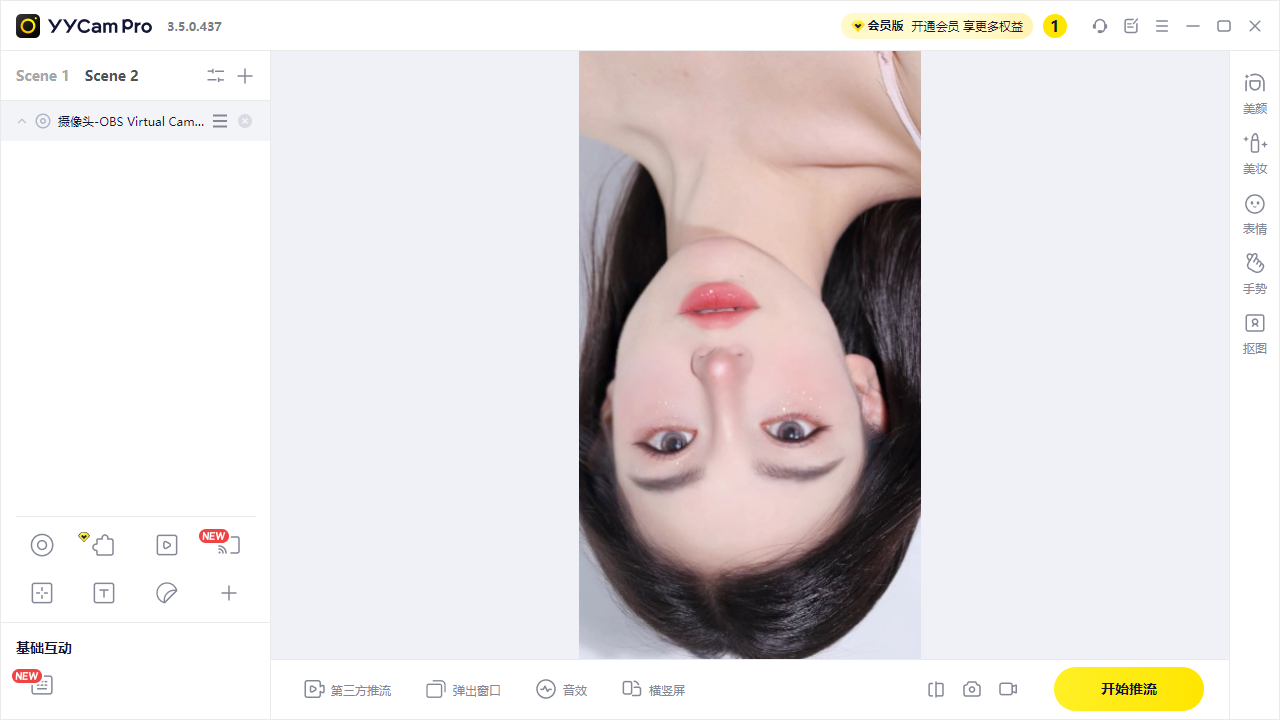This screenshot has height=720, width=1280.
Task: Open the 表情 expression effects panel
Action: pyautogui.click(x=1255, y=214)
